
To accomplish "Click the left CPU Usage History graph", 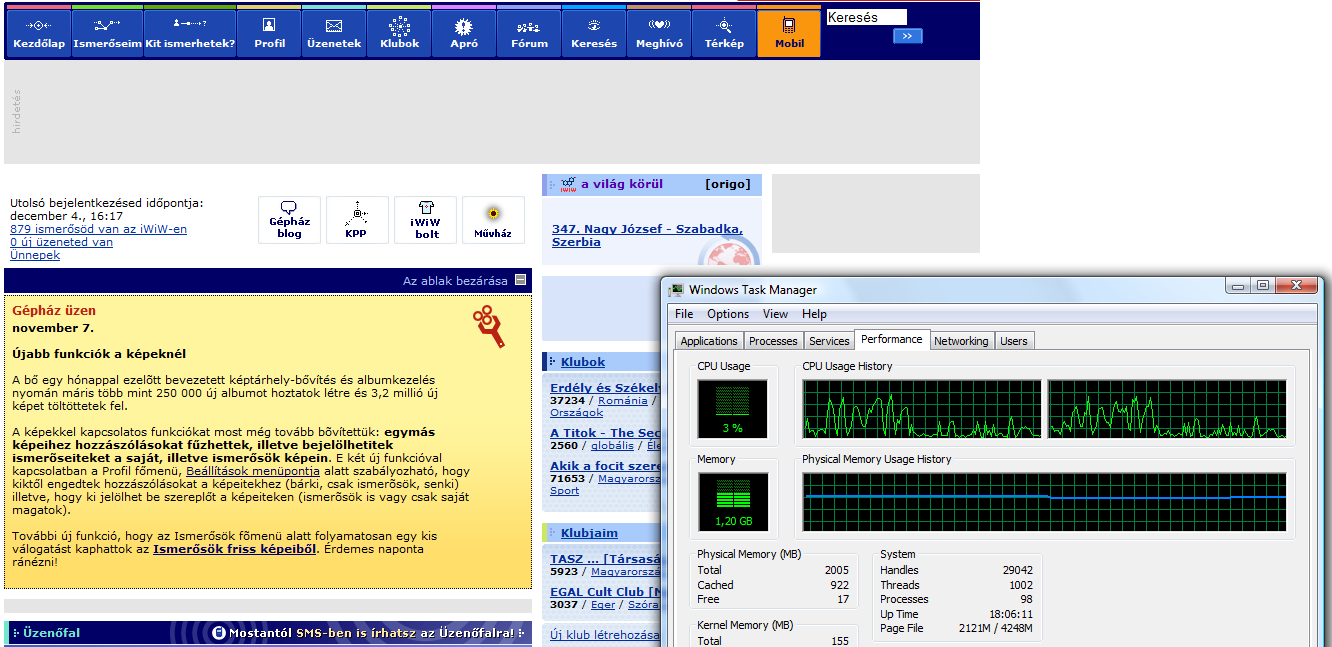I will point(921,408).
